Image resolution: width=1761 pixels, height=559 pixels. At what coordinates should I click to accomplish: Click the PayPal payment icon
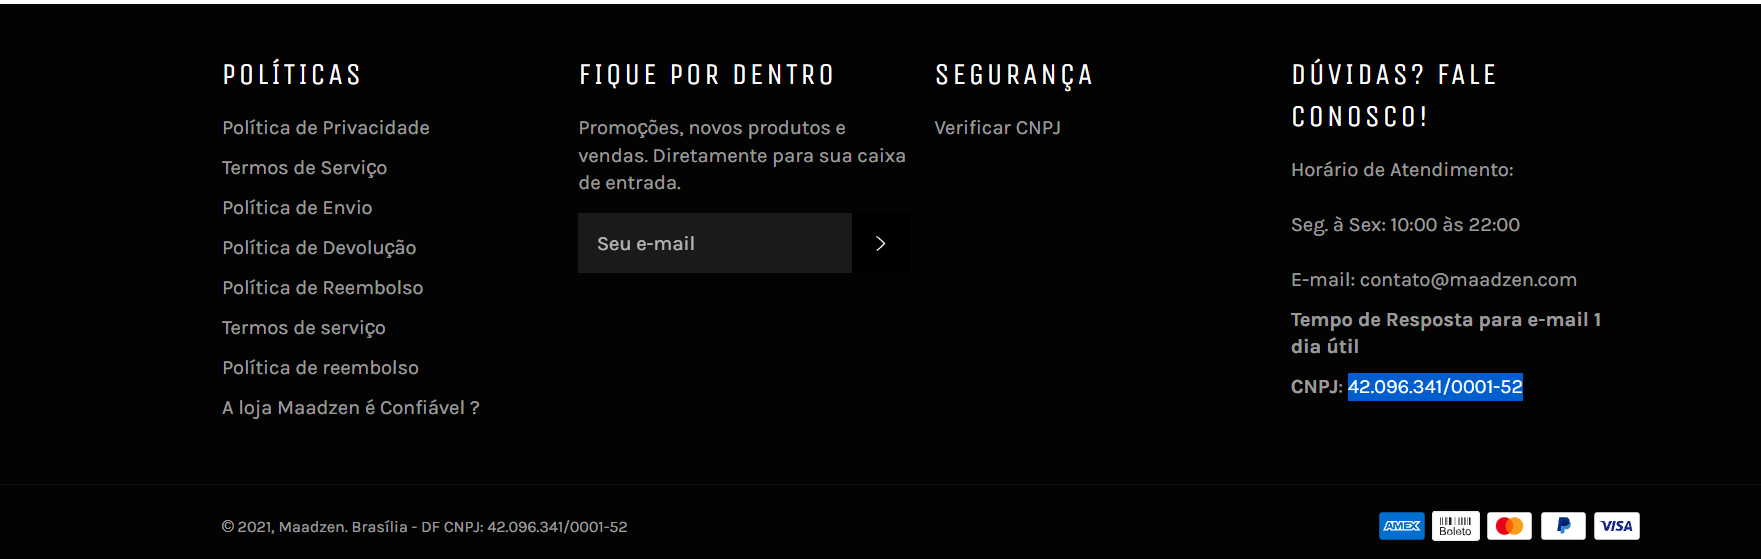(1563, 526)
